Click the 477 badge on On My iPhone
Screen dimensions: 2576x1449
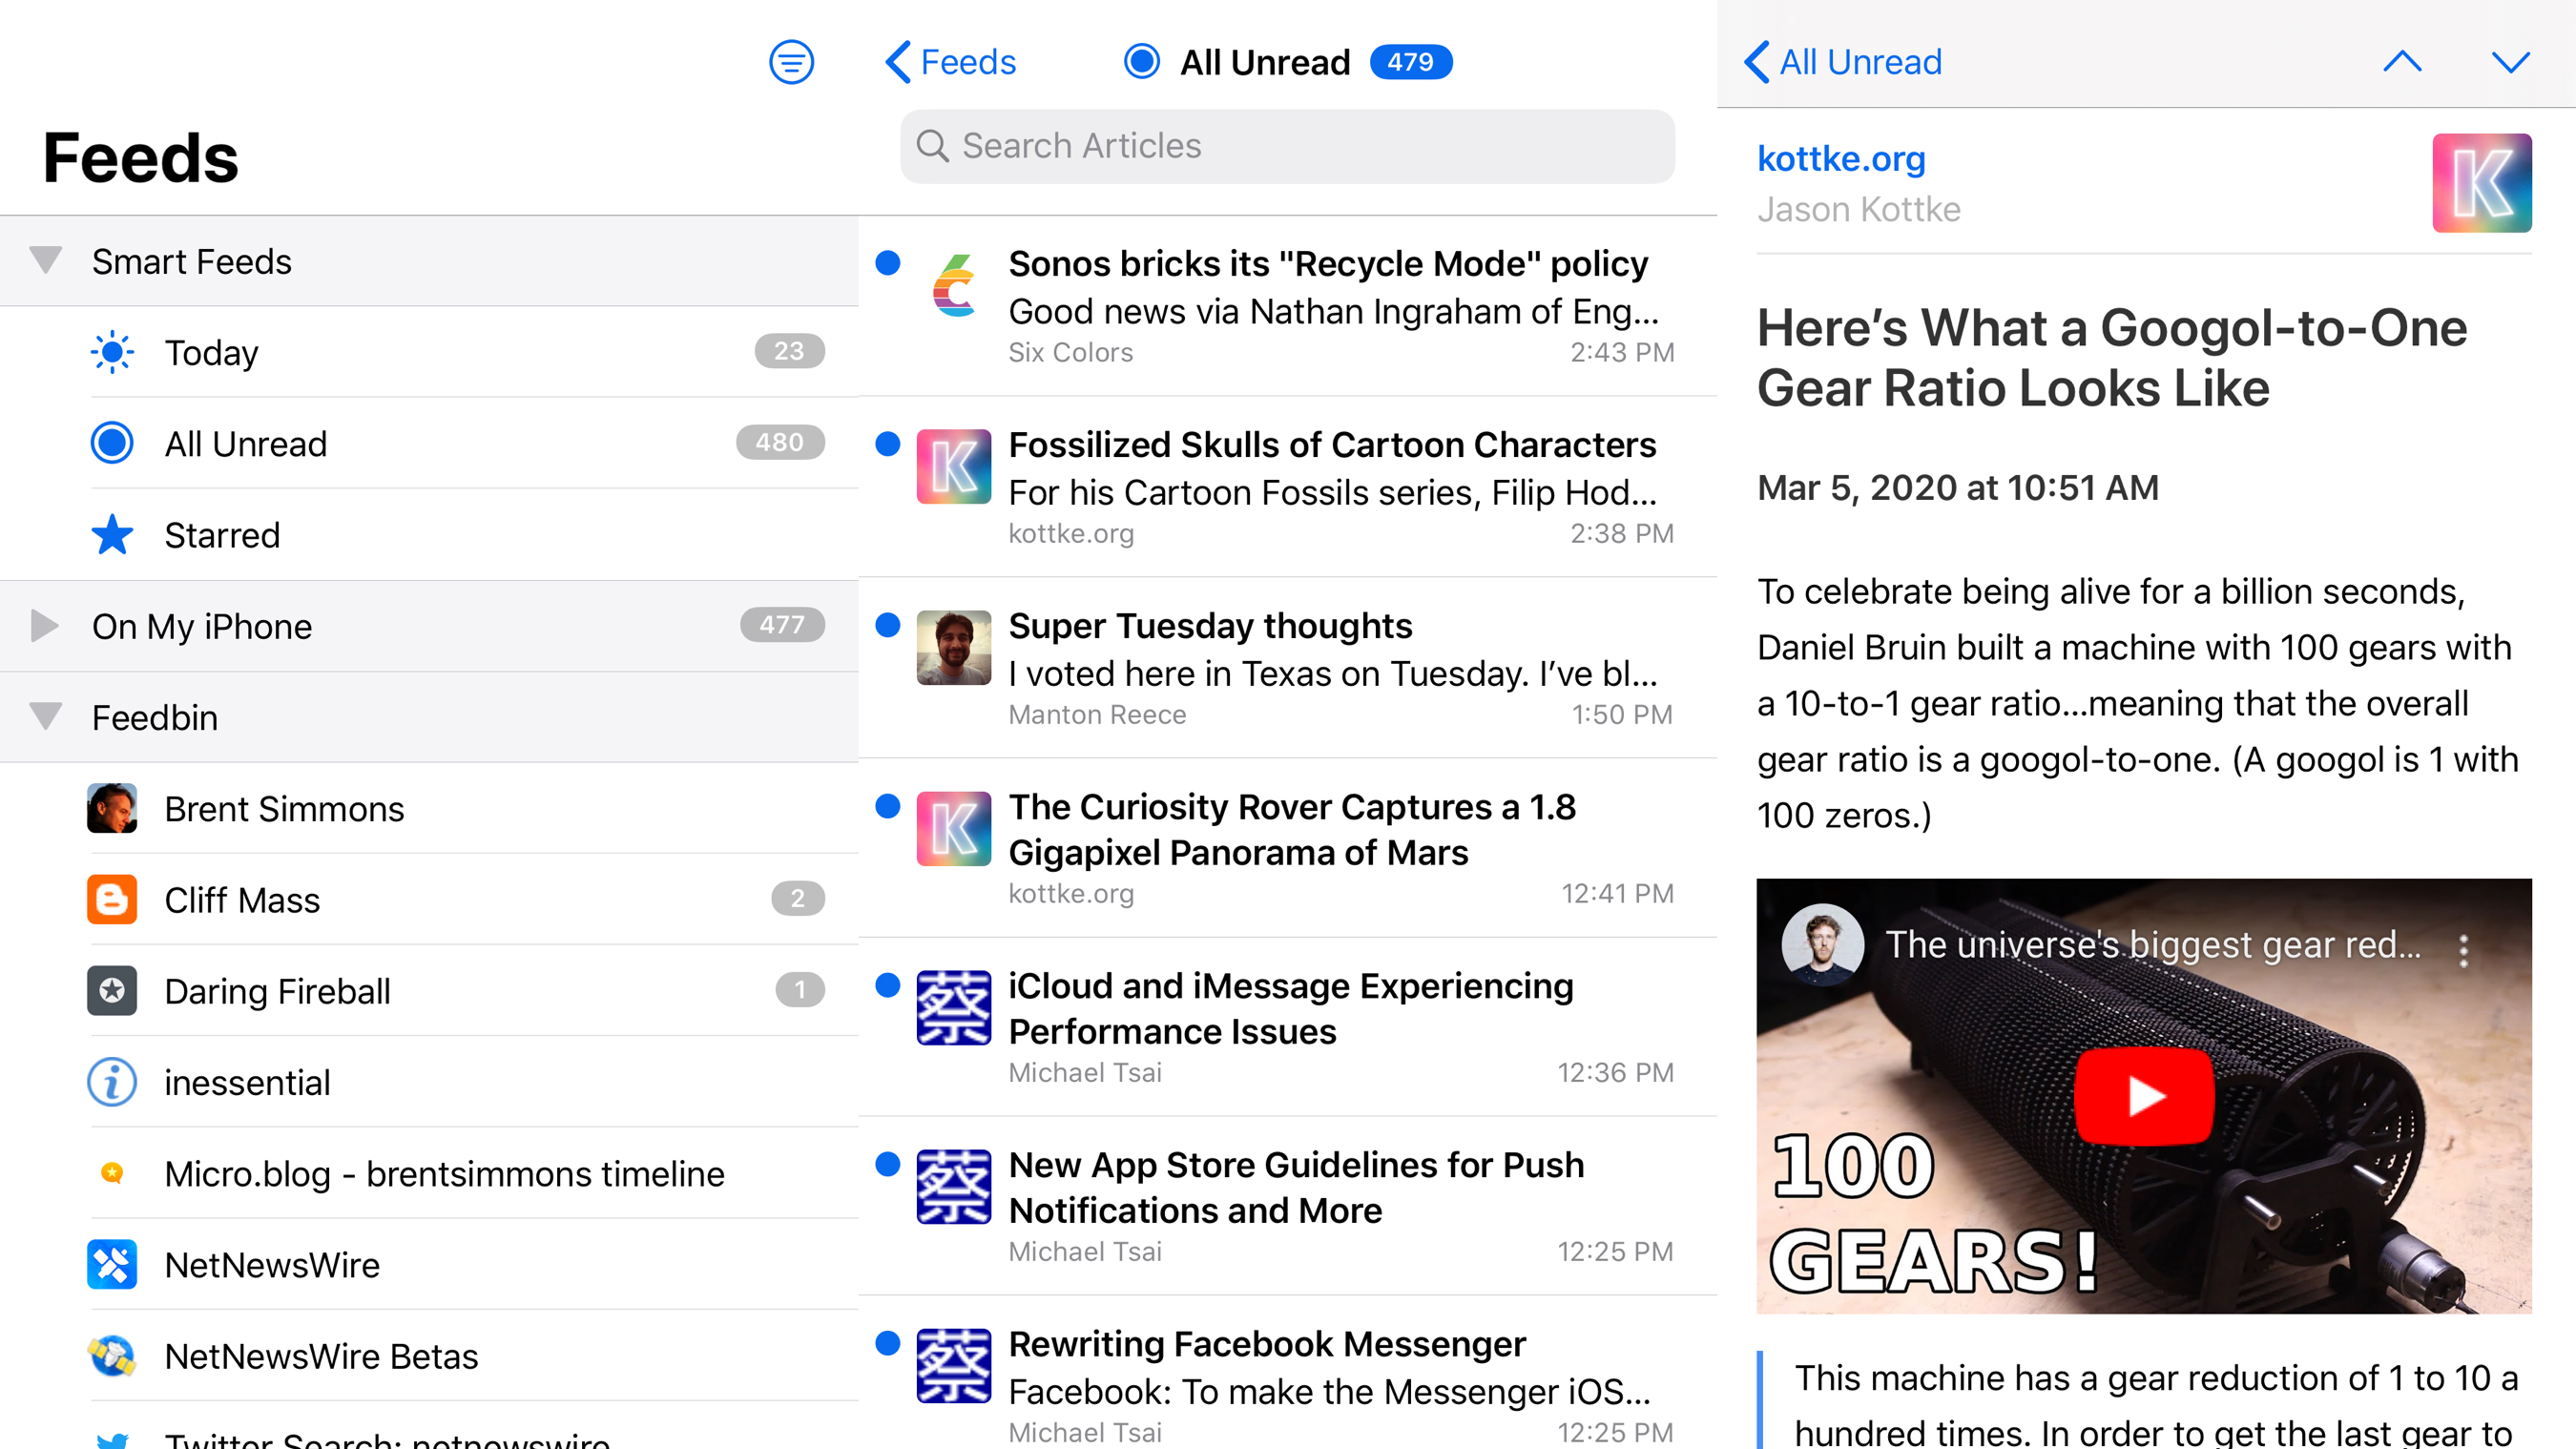pyautogui.click(x=782, y=625)
